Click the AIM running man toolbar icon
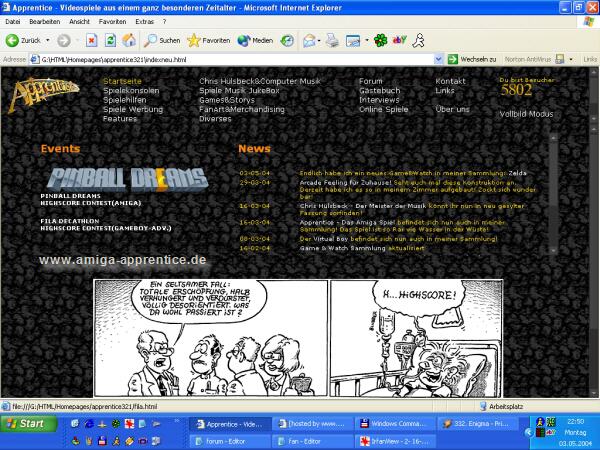Viewport: 600px width, 450px height. pyautogui.click(x=419, y=40)
